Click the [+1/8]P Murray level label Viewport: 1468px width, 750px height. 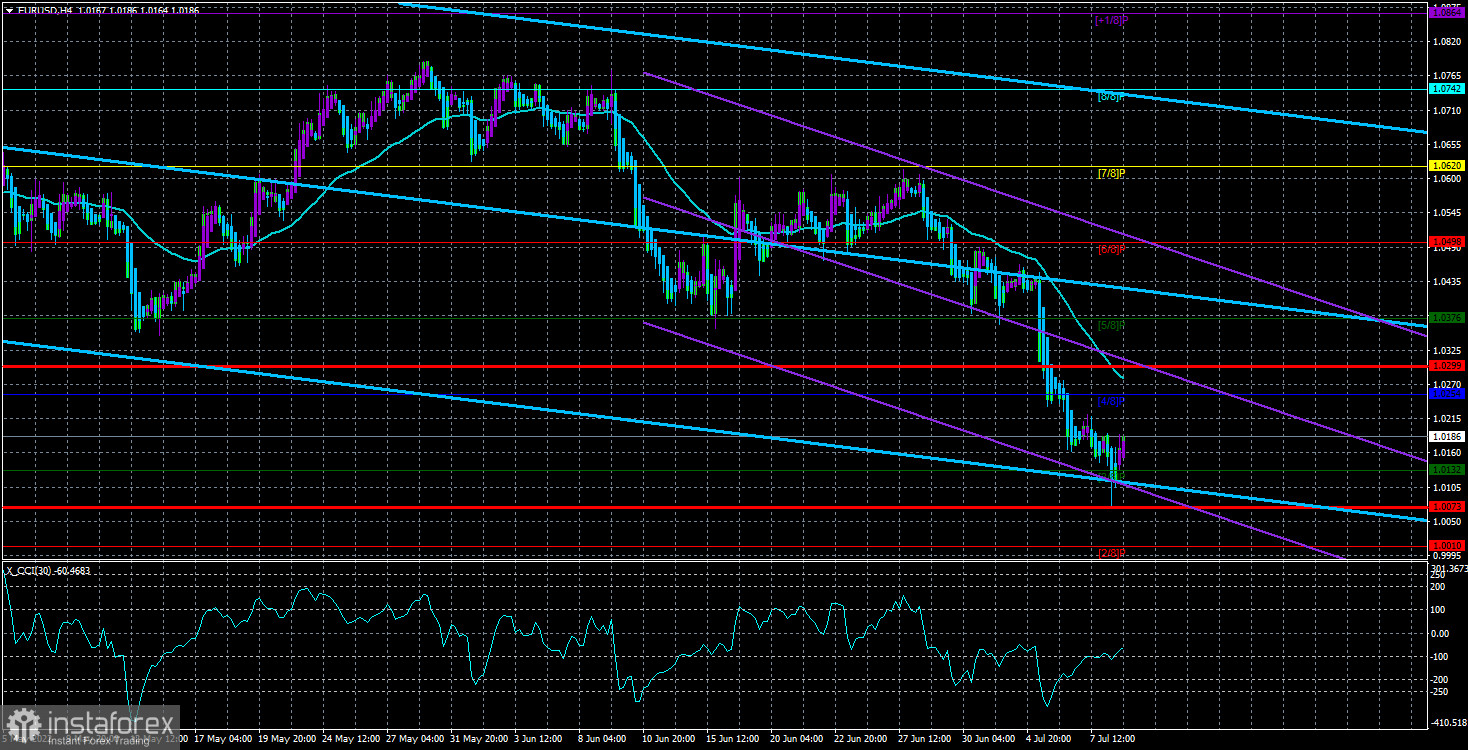pyautogui.click(x=1111, y=20)
